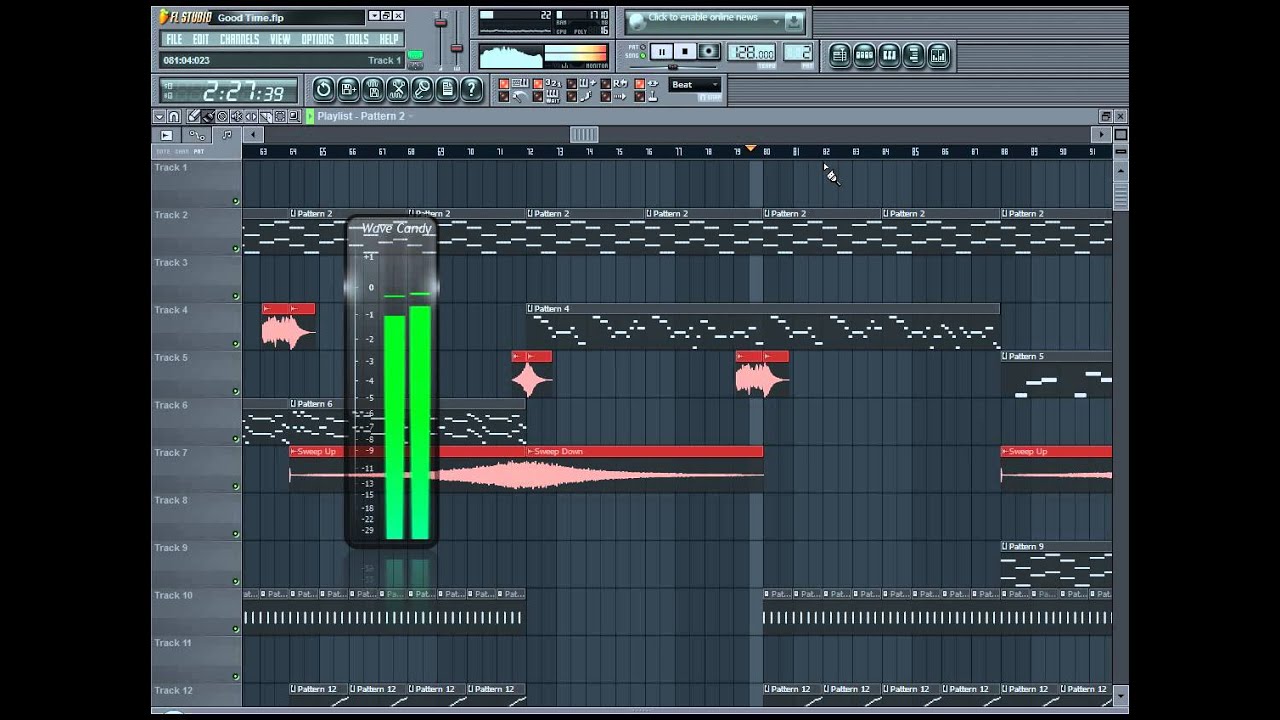This screenshot has height=720, width=1280.
Task: Click the online news download icon
Action: 794,22
